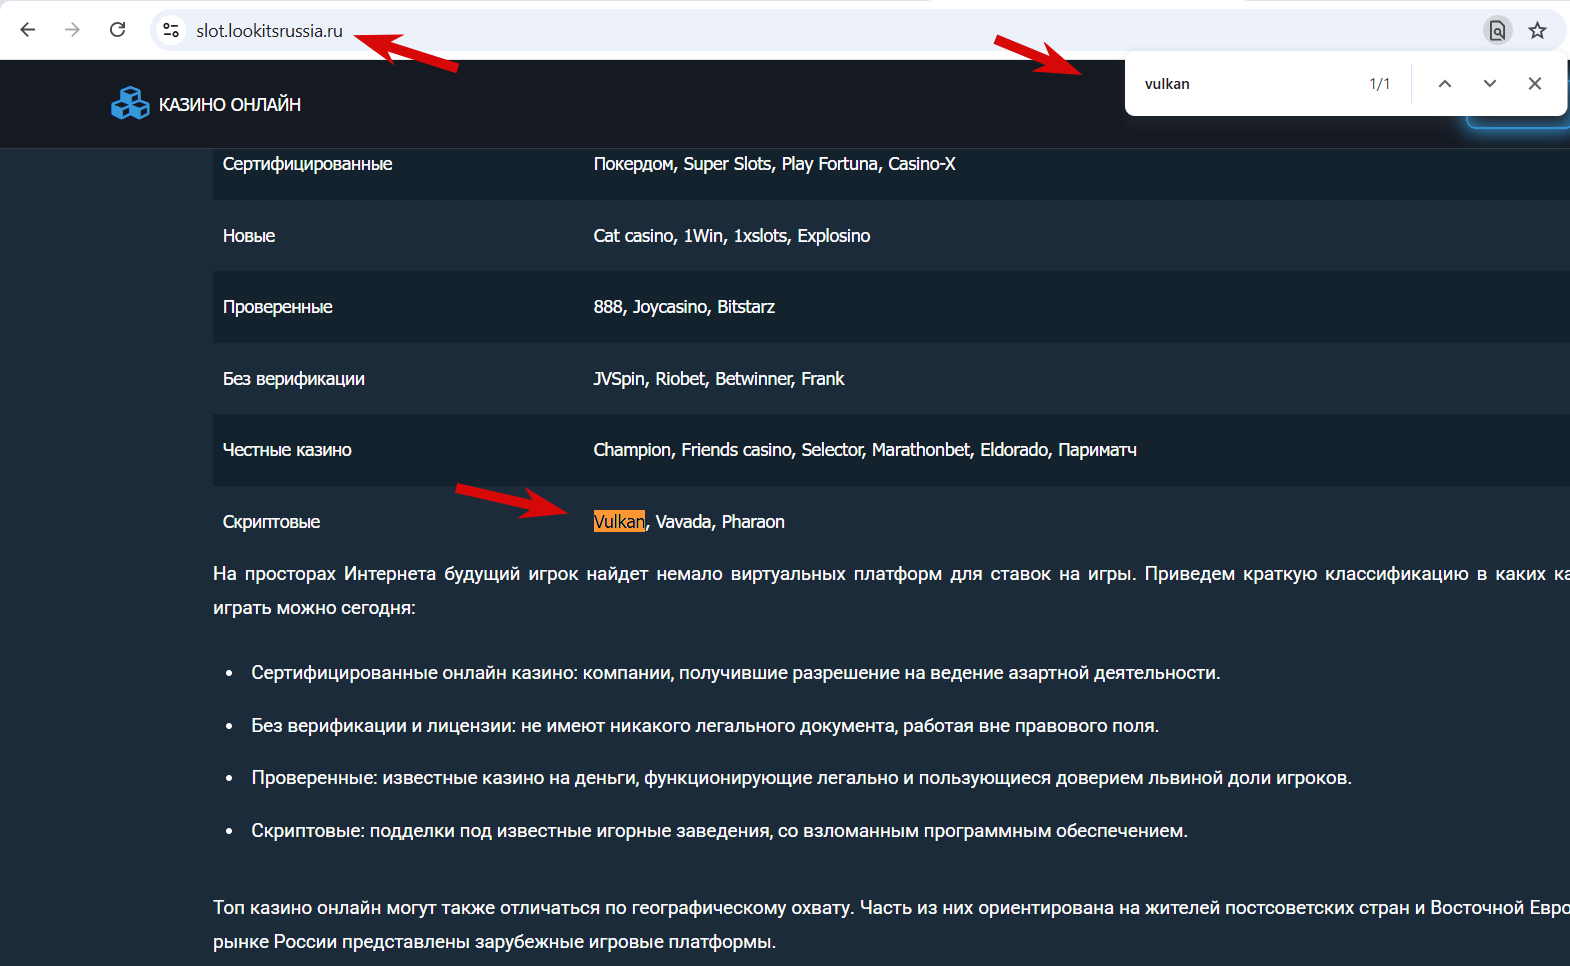Reload the current page
1570x966 pixels.
coord(117,30)
